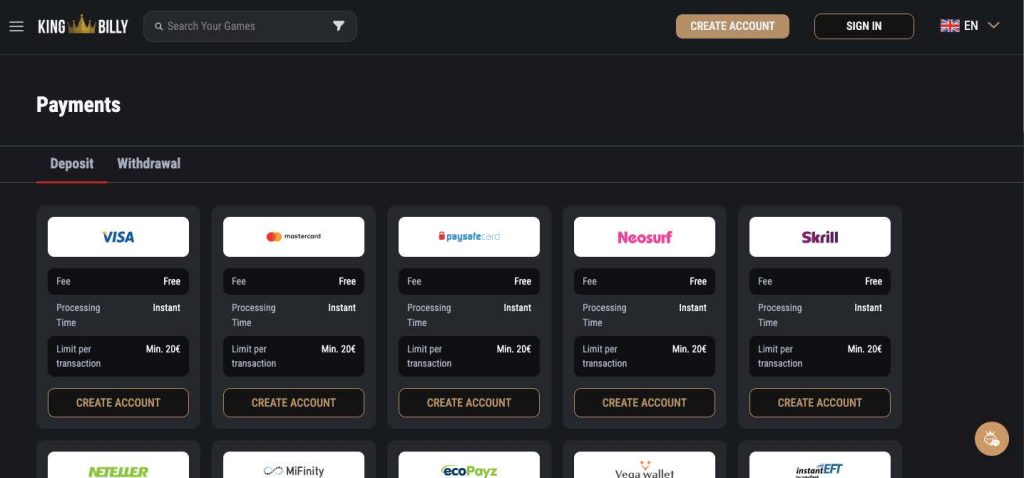Click the search magnifier icon
Screen dimensions: 1024x478
click(159, 26)
